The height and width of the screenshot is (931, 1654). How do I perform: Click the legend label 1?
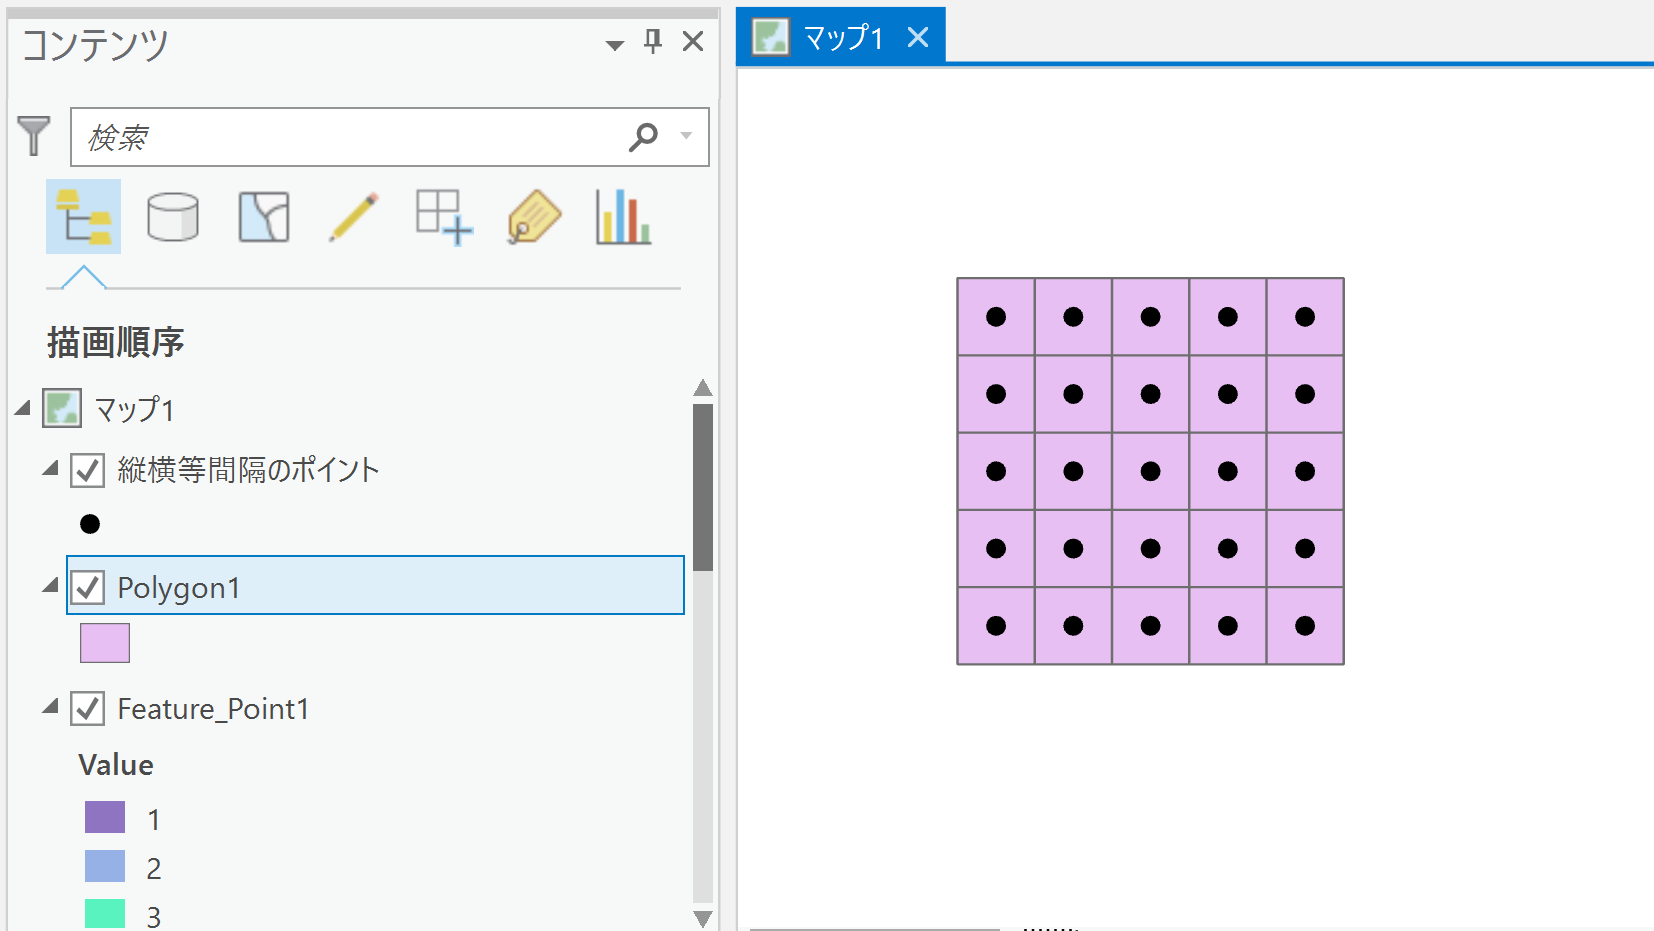(x=153, y=820)
